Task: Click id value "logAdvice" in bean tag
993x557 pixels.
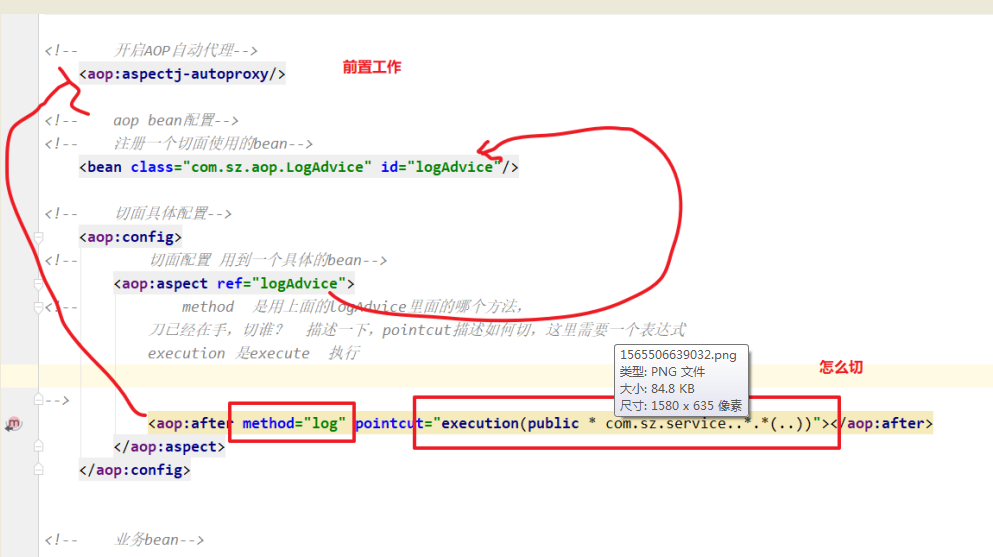Action: pyautogui.click(x=453, y=167)
